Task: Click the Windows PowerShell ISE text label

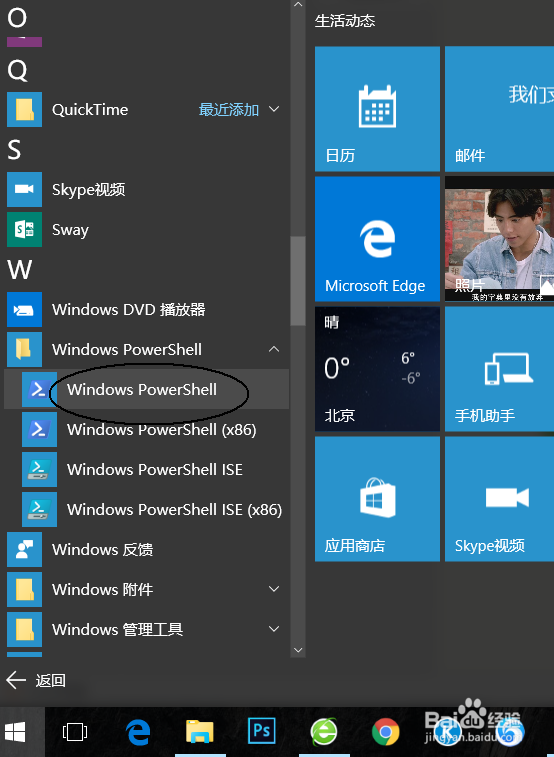Action: pos(155,469)
